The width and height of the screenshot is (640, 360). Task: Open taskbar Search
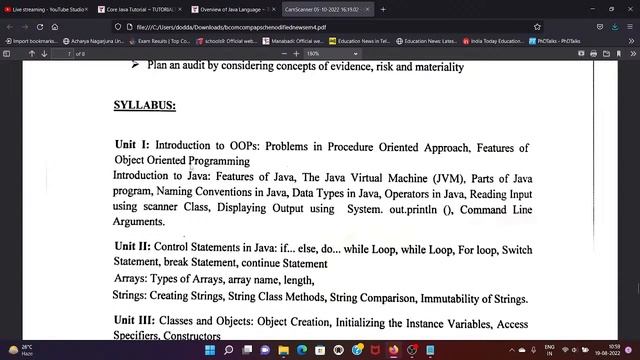[x=229, y=350]
